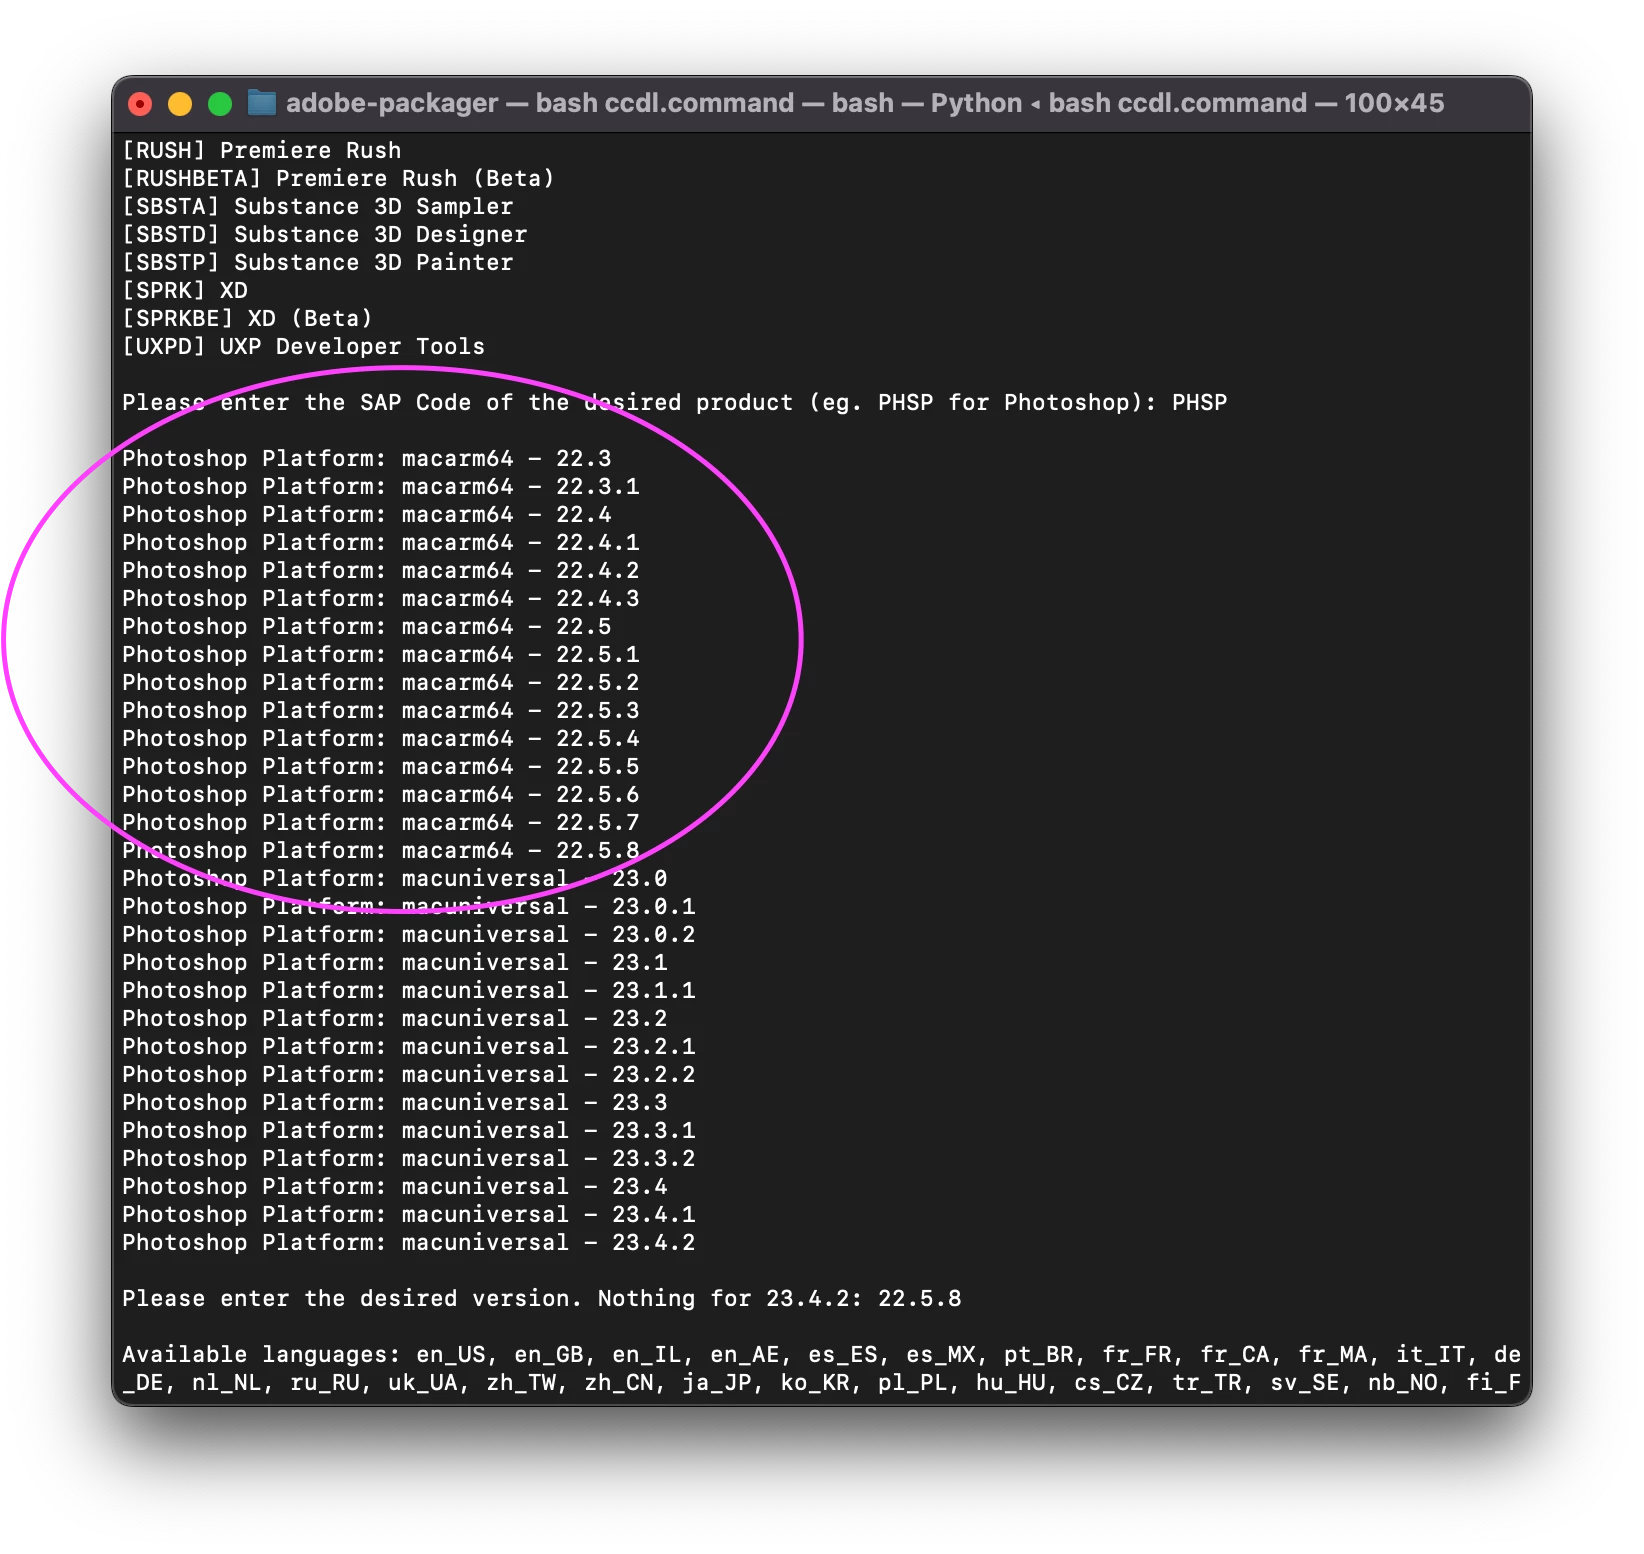The height and width of the screenshot is (1554, 1644).
Task: Click the macarm64 – 22.5.8 line
Action: tap(381, 851)
